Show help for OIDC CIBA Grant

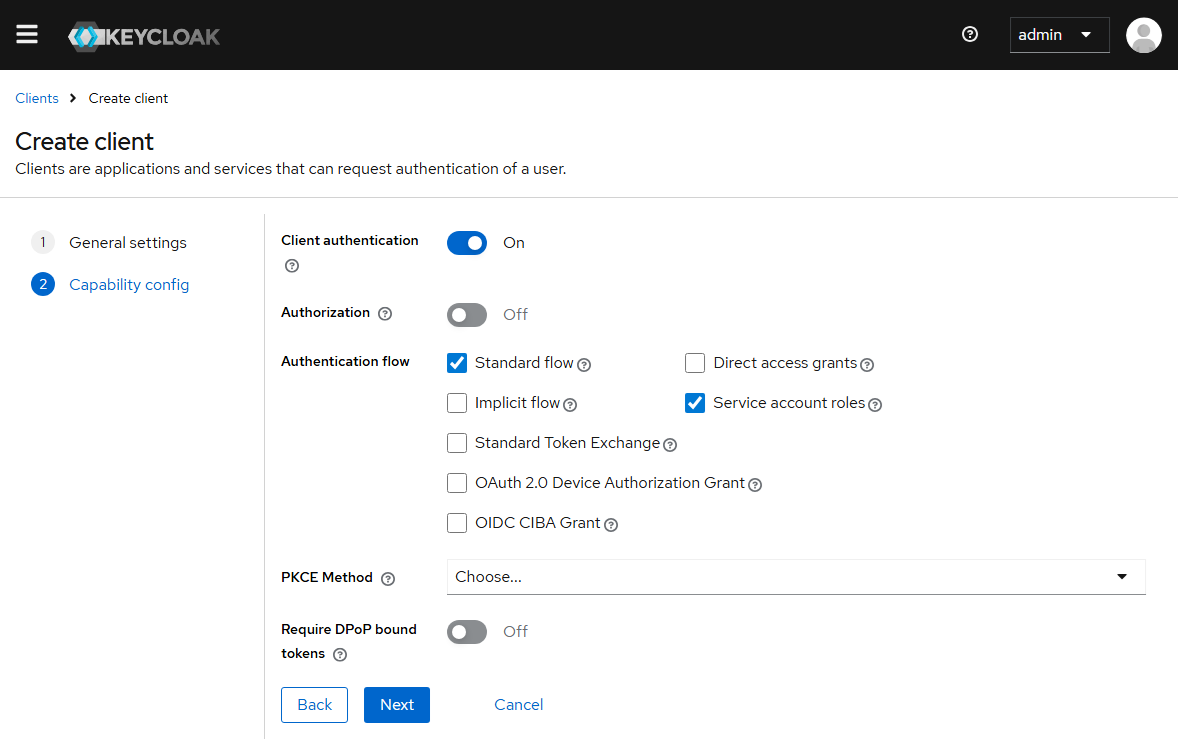pyautogui.click(x=611, y=525)
